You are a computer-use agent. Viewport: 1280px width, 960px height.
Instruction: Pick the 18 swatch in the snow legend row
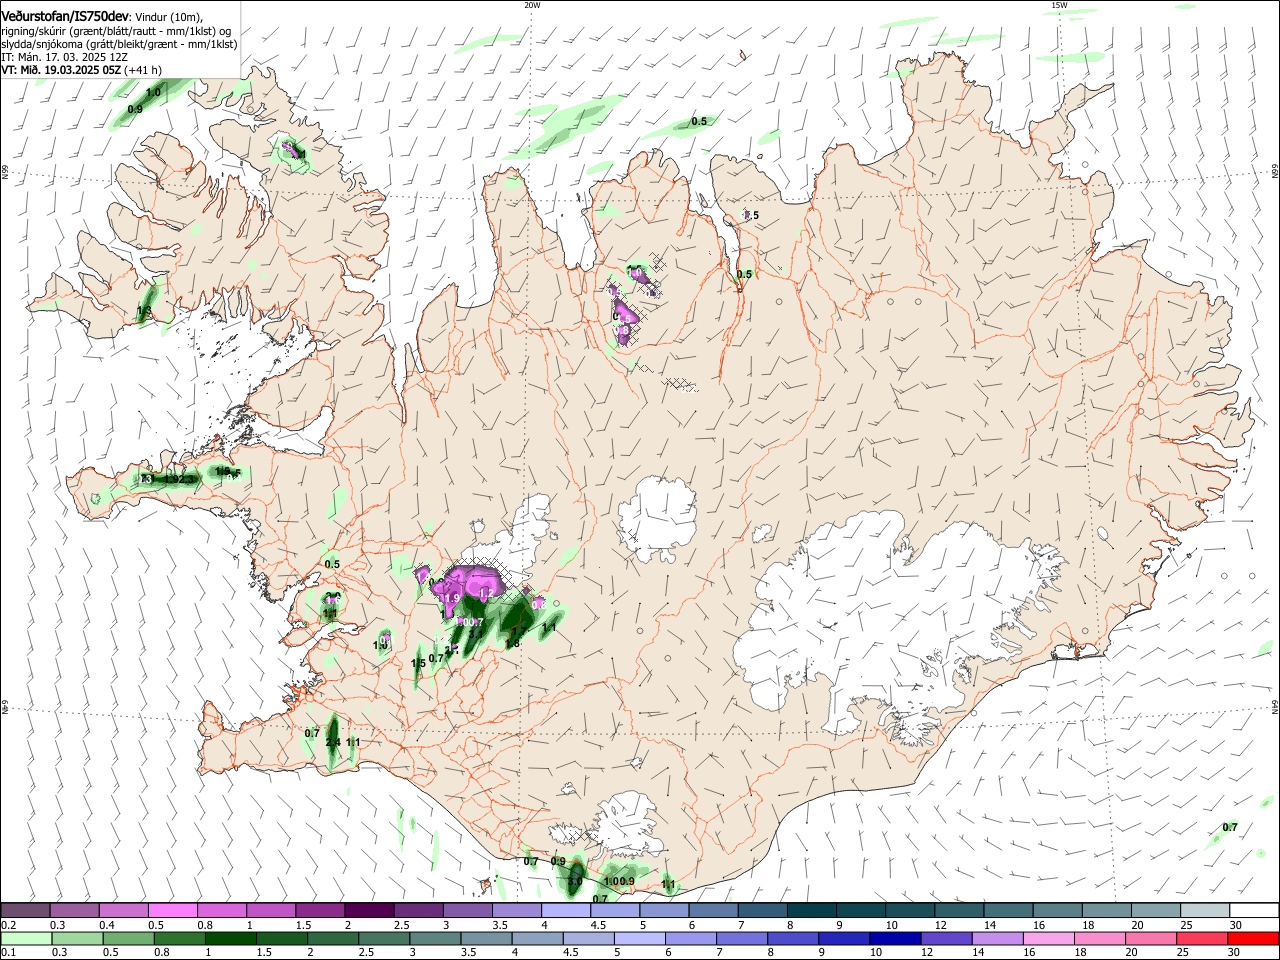1107,911
